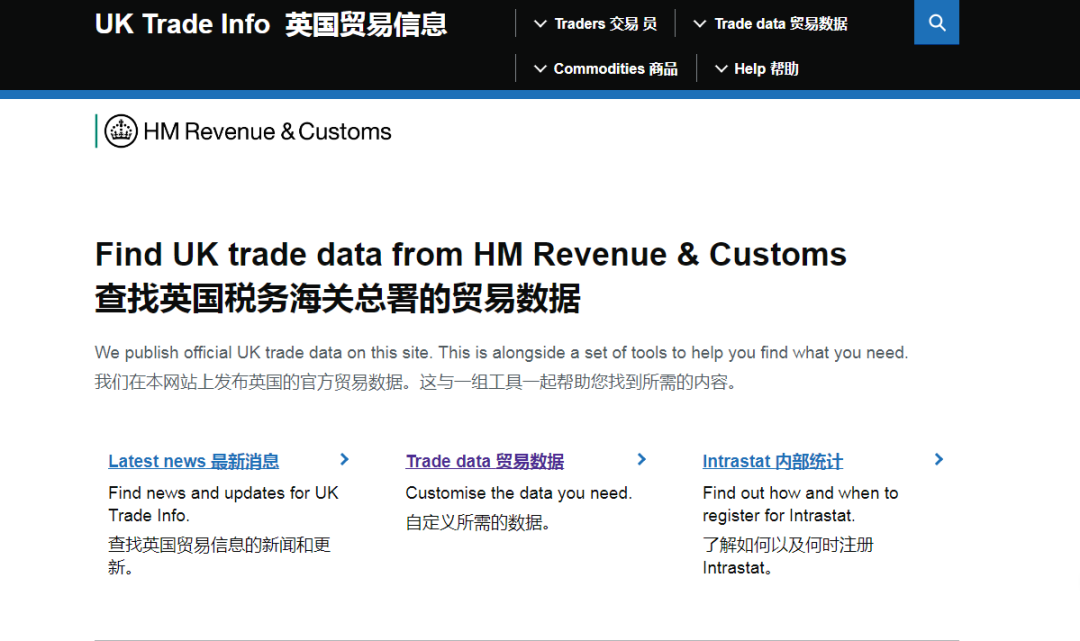
Task: Click the paragraph starting 'We publish official'
Action: pyautogui.click(x=501, y=353)
